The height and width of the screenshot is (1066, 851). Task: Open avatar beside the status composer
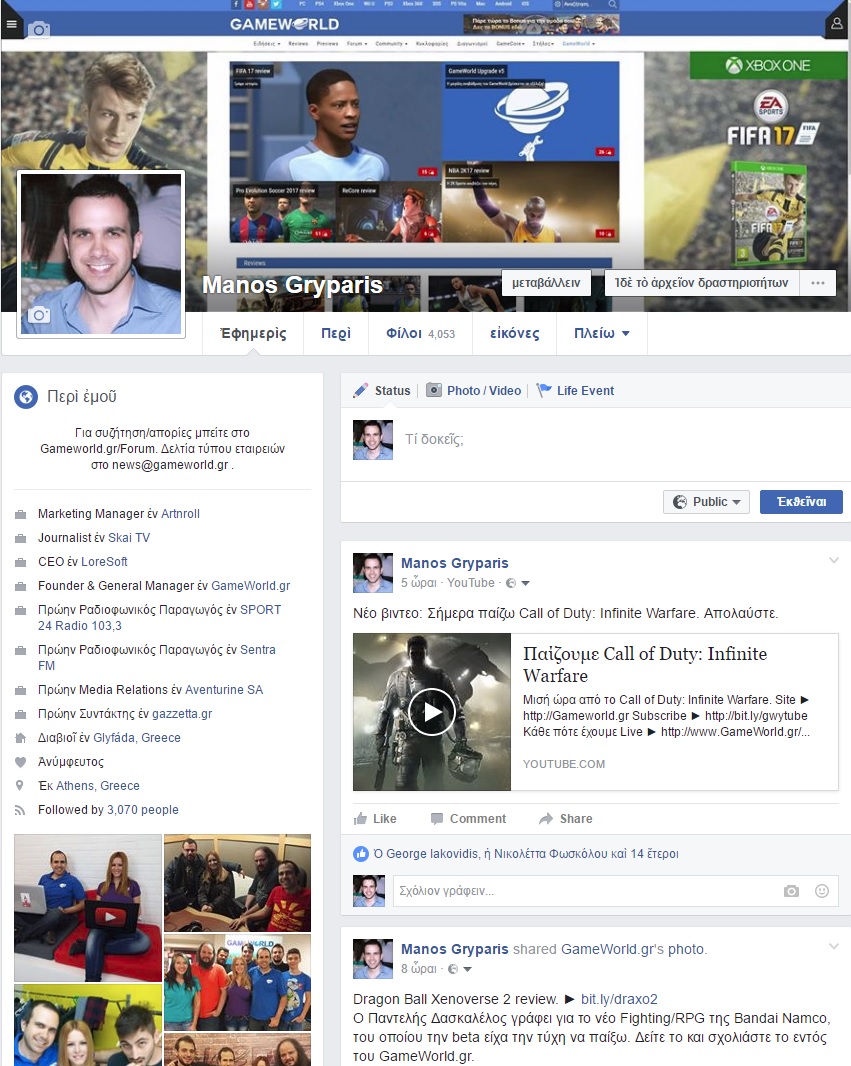pyautogui.click(x=372, y=439)
